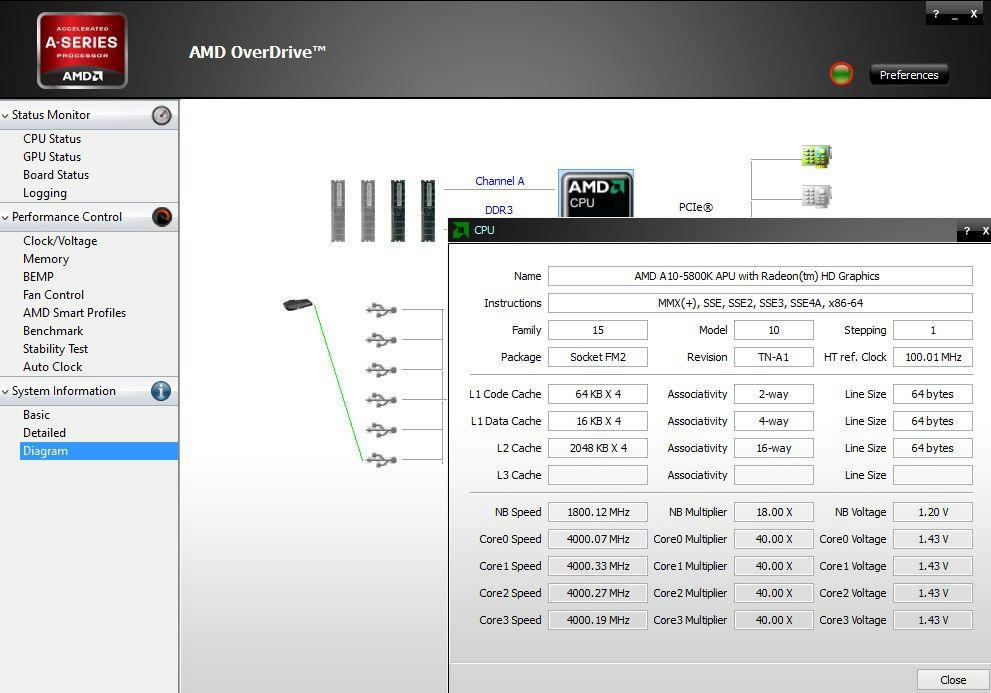Open the Stability Test page
991x693 pixels.
[55, 348]
